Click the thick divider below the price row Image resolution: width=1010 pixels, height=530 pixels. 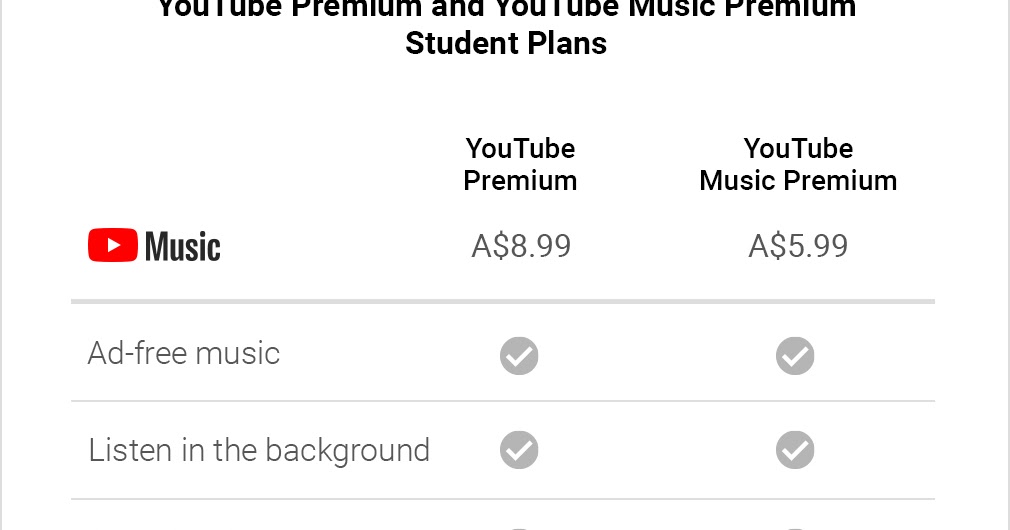(x=502, y=301)
